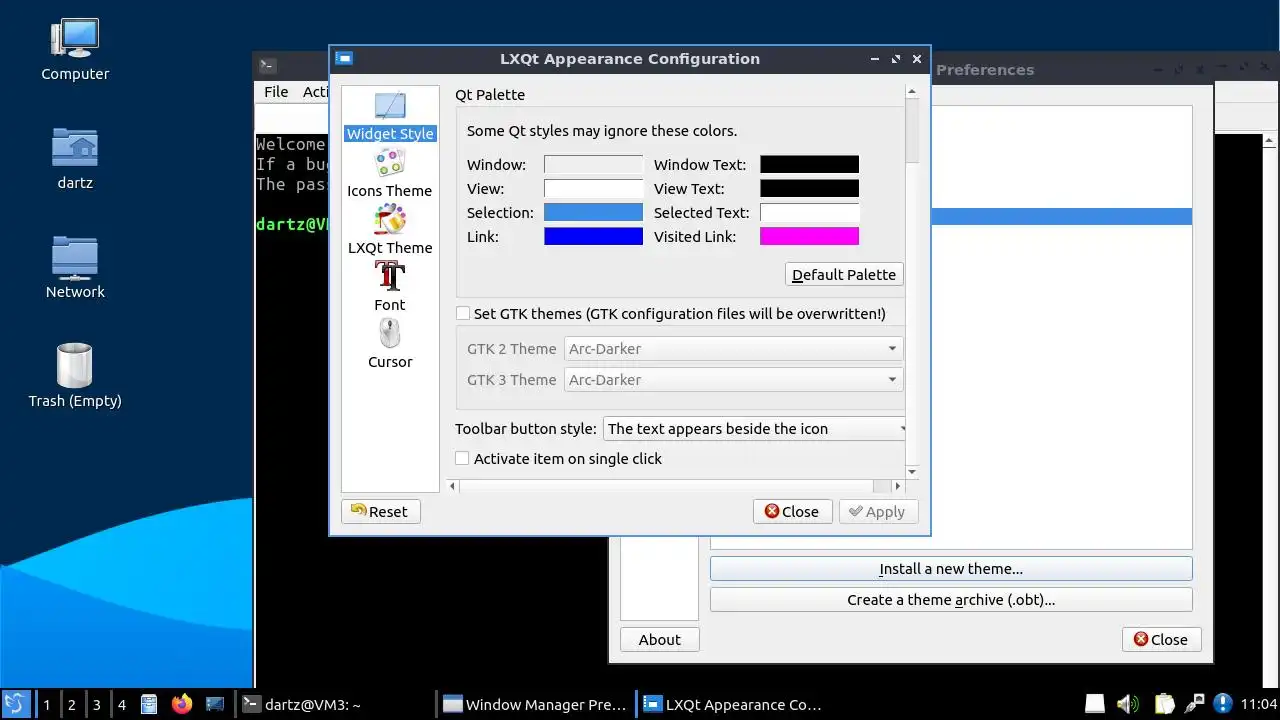Toggle Activate item on single click

click(463, 459)
